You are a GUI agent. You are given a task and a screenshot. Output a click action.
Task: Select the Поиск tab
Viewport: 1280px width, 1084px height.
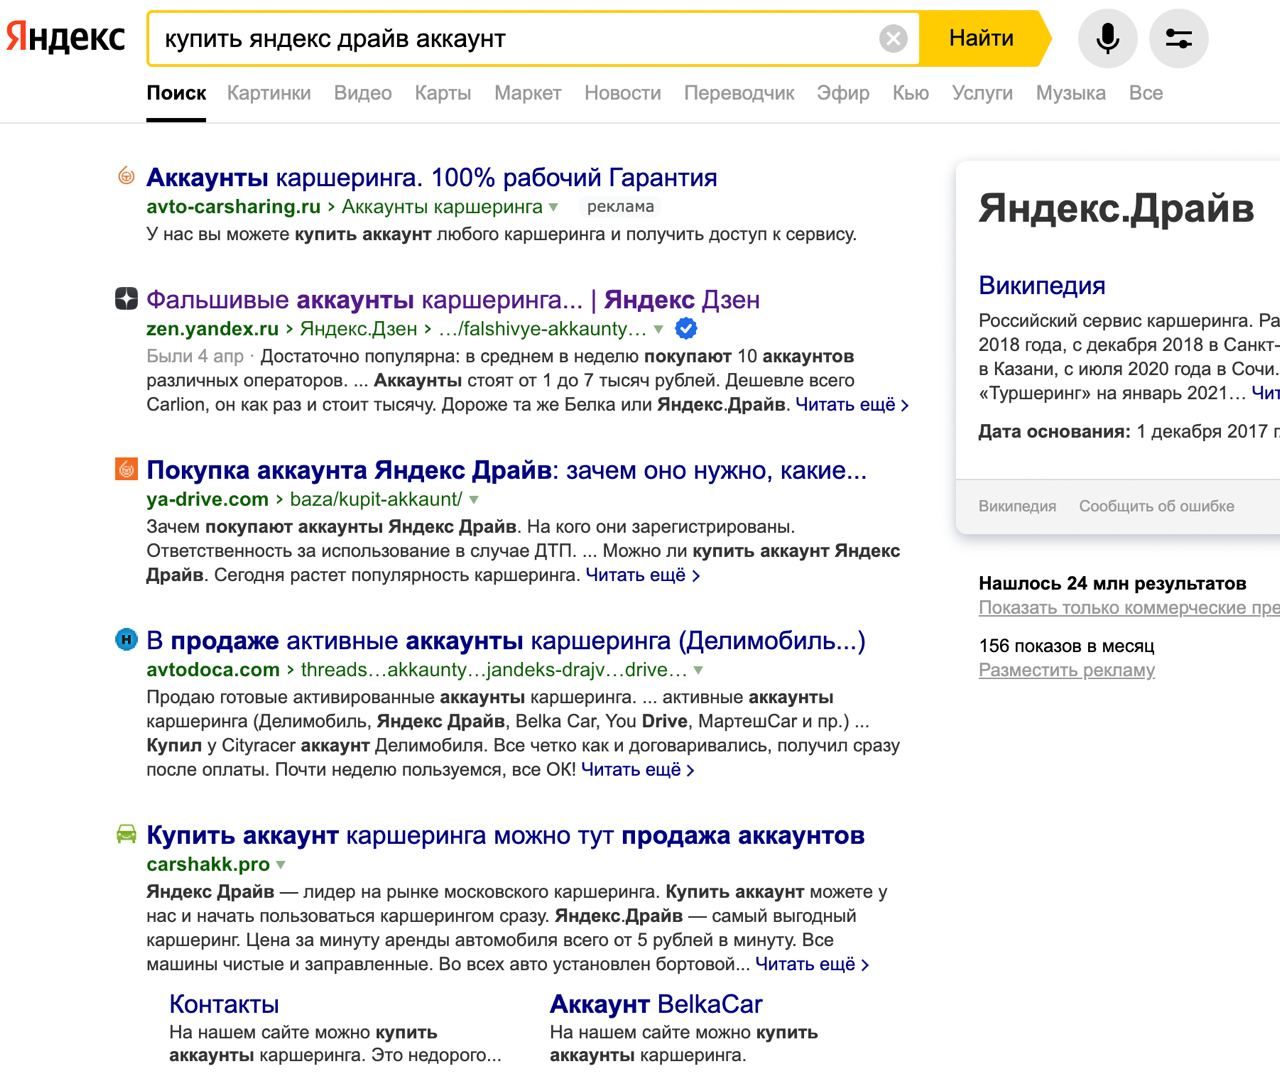pos(176,93)
